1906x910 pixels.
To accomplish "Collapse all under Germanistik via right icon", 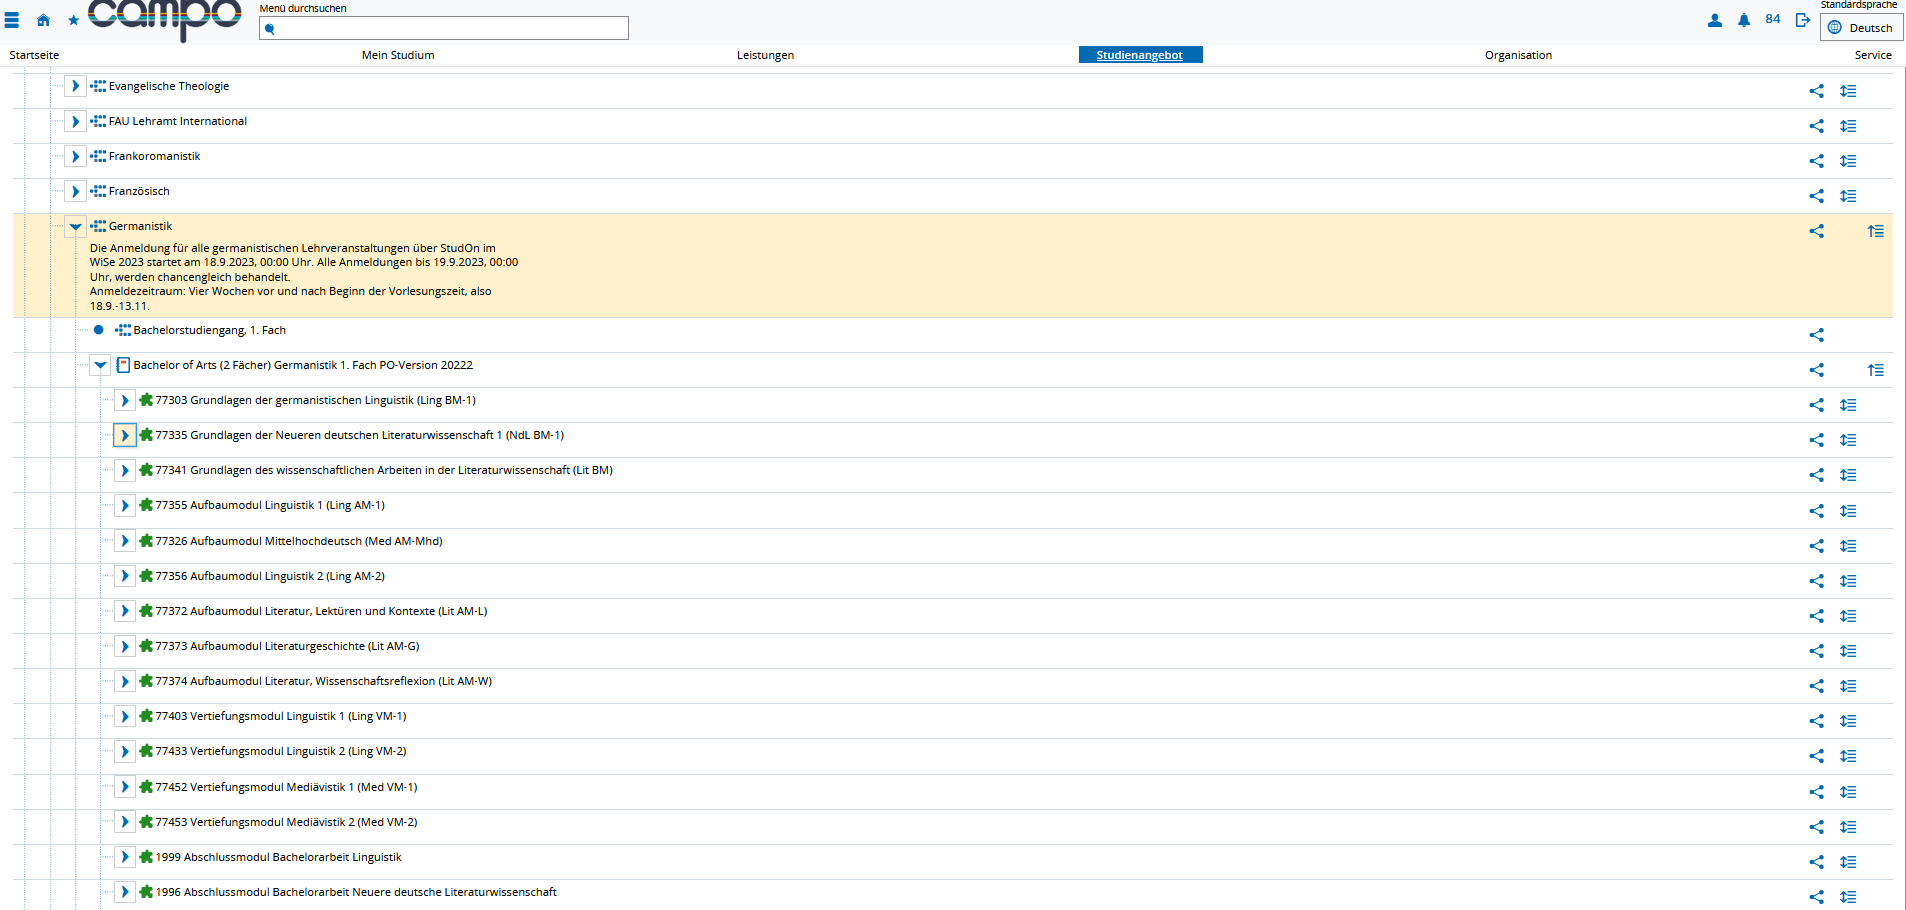I will (1876, 231).
